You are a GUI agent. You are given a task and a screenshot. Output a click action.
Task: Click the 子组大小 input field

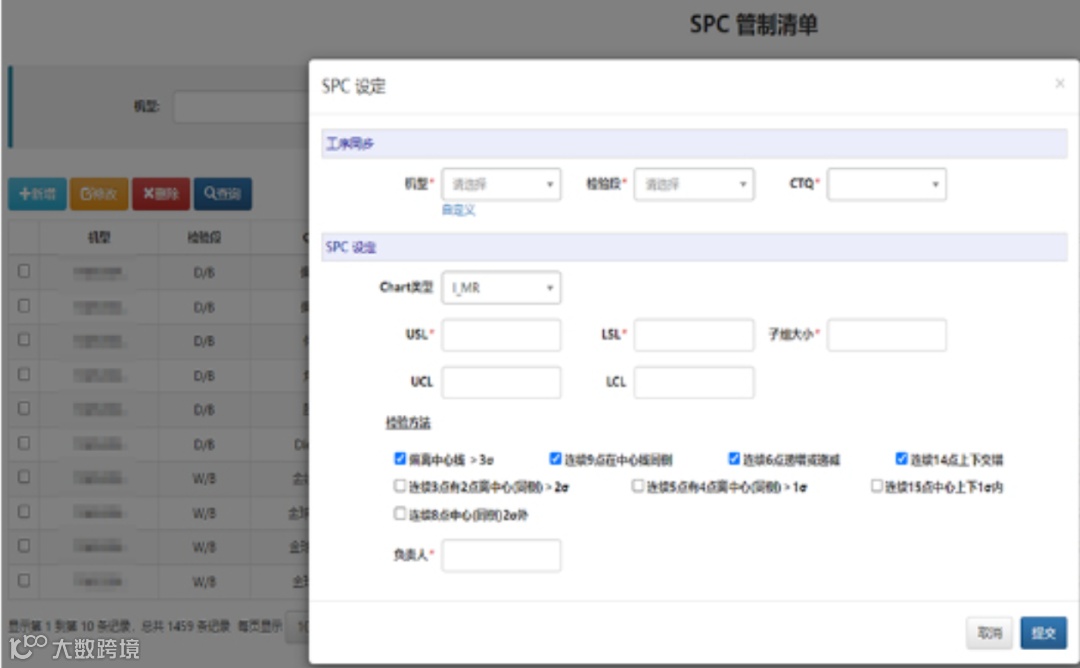886,335
